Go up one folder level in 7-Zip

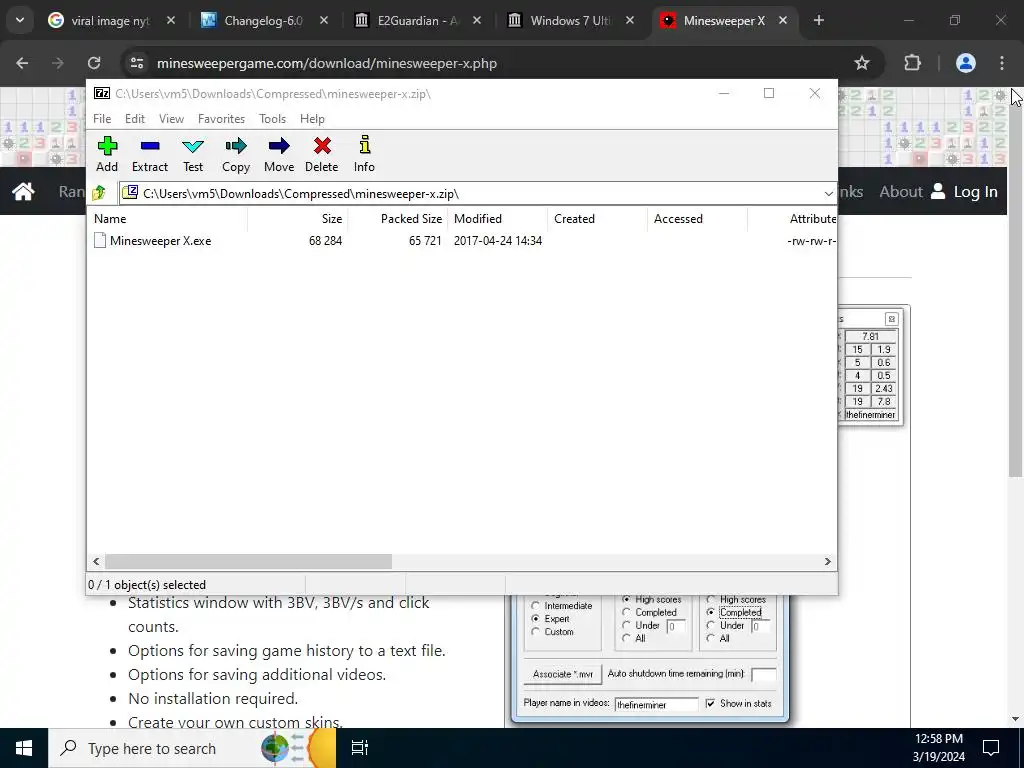point(99,193)
